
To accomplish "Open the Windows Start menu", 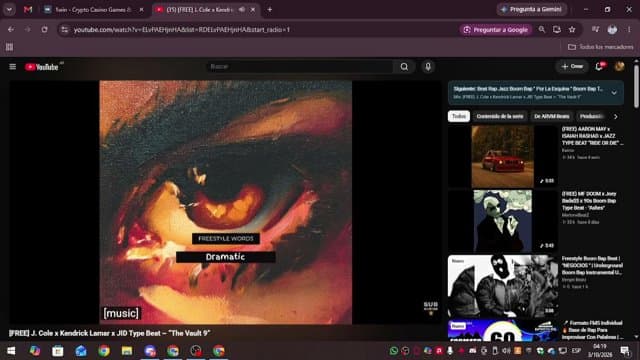I will point(11,351).
